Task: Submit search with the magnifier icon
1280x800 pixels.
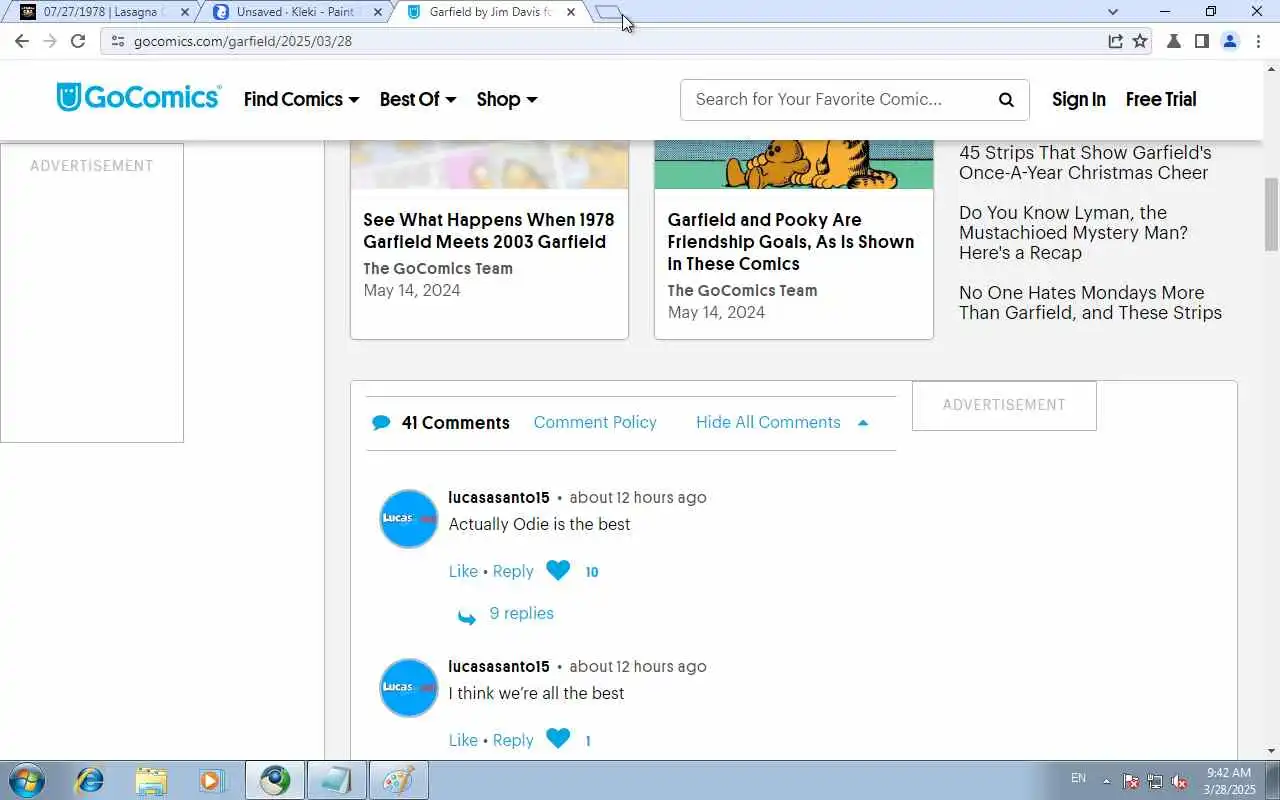Action: (x=1006, y=99)
